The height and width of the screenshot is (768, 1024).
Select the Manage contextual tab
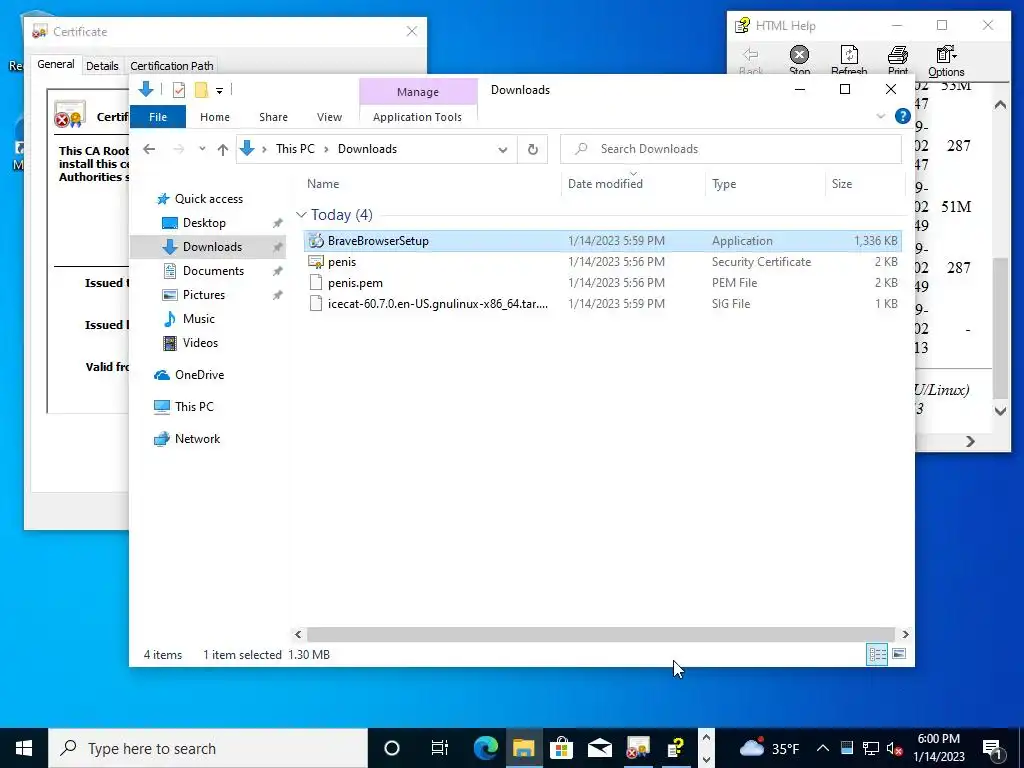[418, 92]
